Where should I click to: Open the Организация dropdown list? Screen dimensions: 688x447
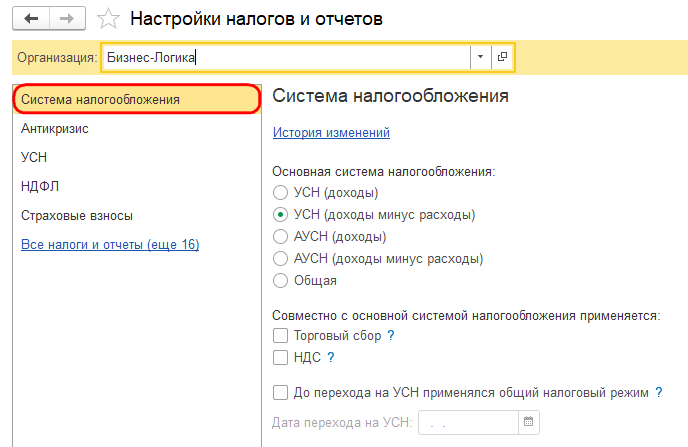click(x=480, y=57)
